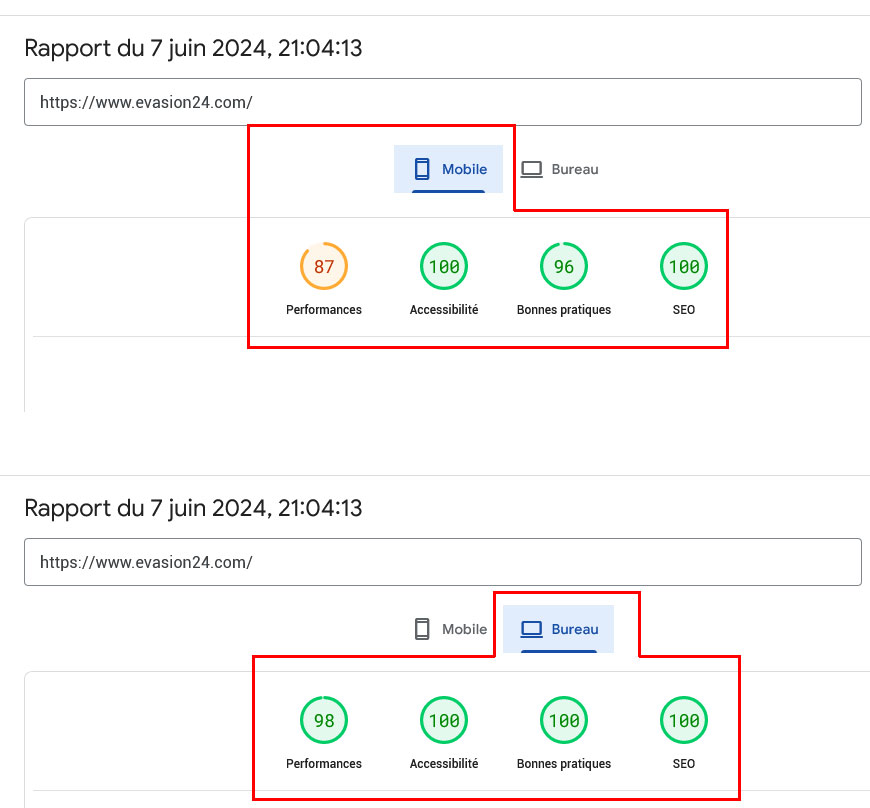The height and width of the screenshot is (808, 870).
Task: Click the Performances label in the mobile report
Action: point(324,310)
